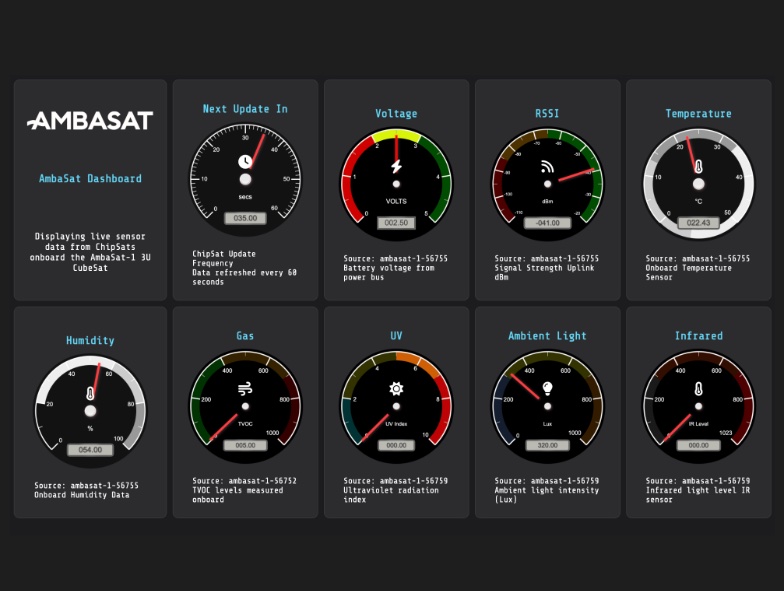
Task: Click the Voltage readout showing 002.50
Action: click(x=396, y=223)
